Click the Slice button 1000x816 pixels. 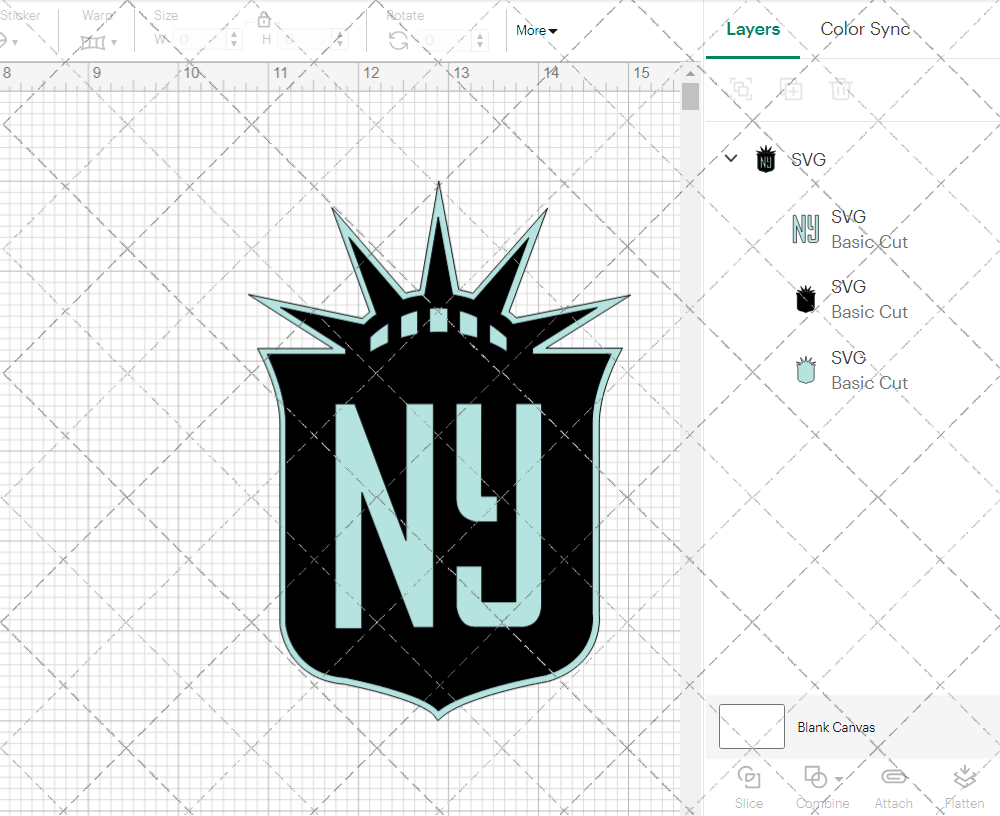(x=749, y=788)
